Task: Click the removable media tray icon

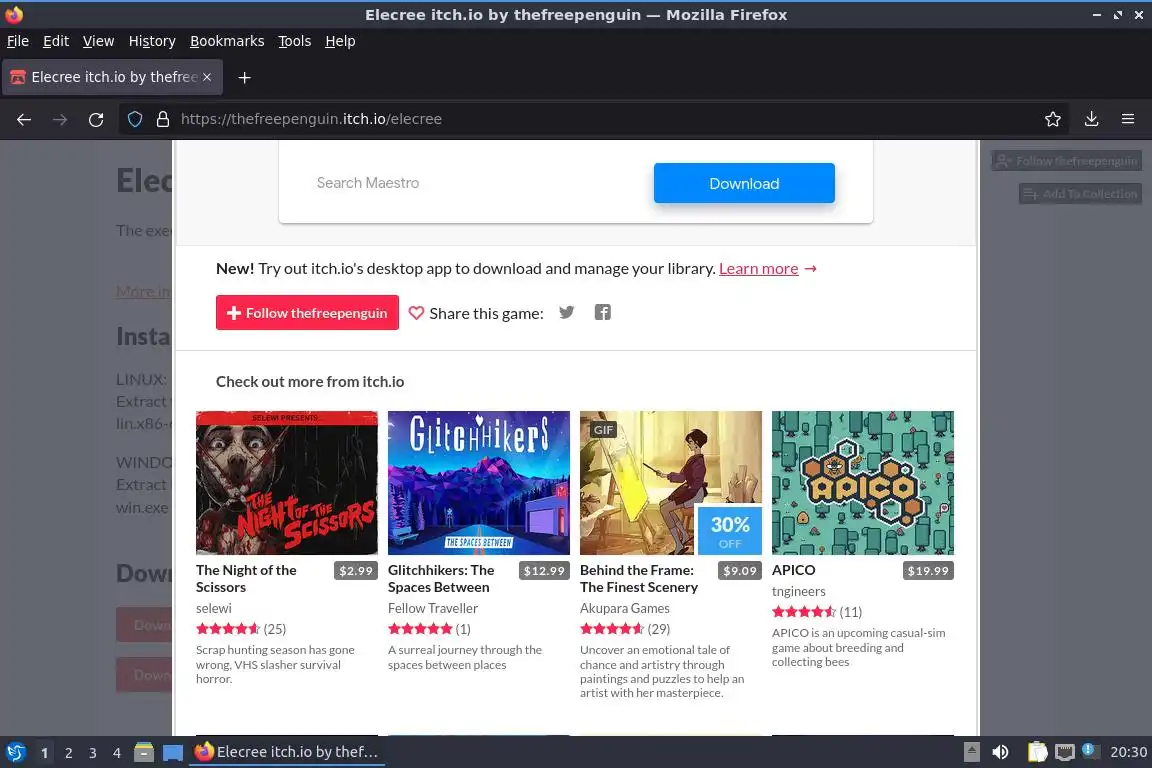Action: 971,752
